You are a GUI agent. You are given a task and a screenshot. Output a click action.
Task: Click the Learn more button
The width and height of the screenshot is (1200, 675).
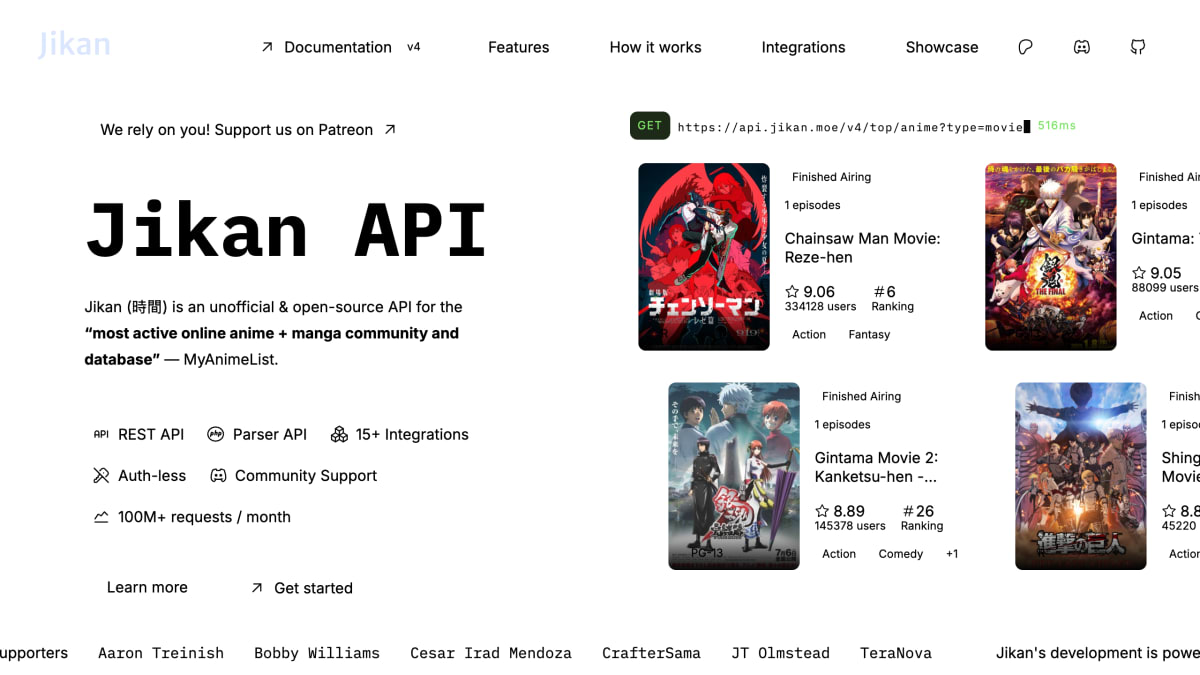(147, 587)
